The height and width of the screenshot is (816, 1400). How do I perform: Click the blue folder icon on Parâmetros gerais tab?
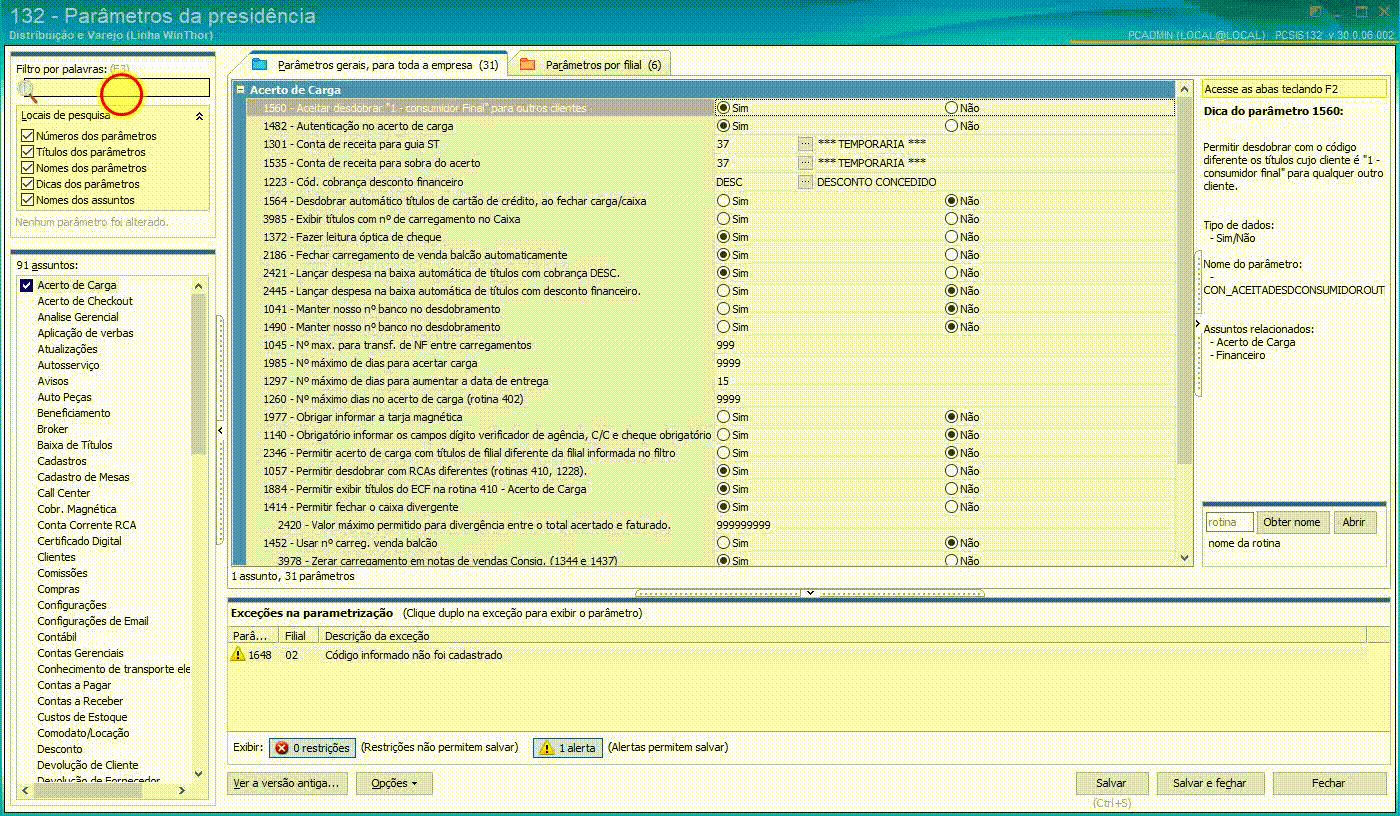[260, 64]
